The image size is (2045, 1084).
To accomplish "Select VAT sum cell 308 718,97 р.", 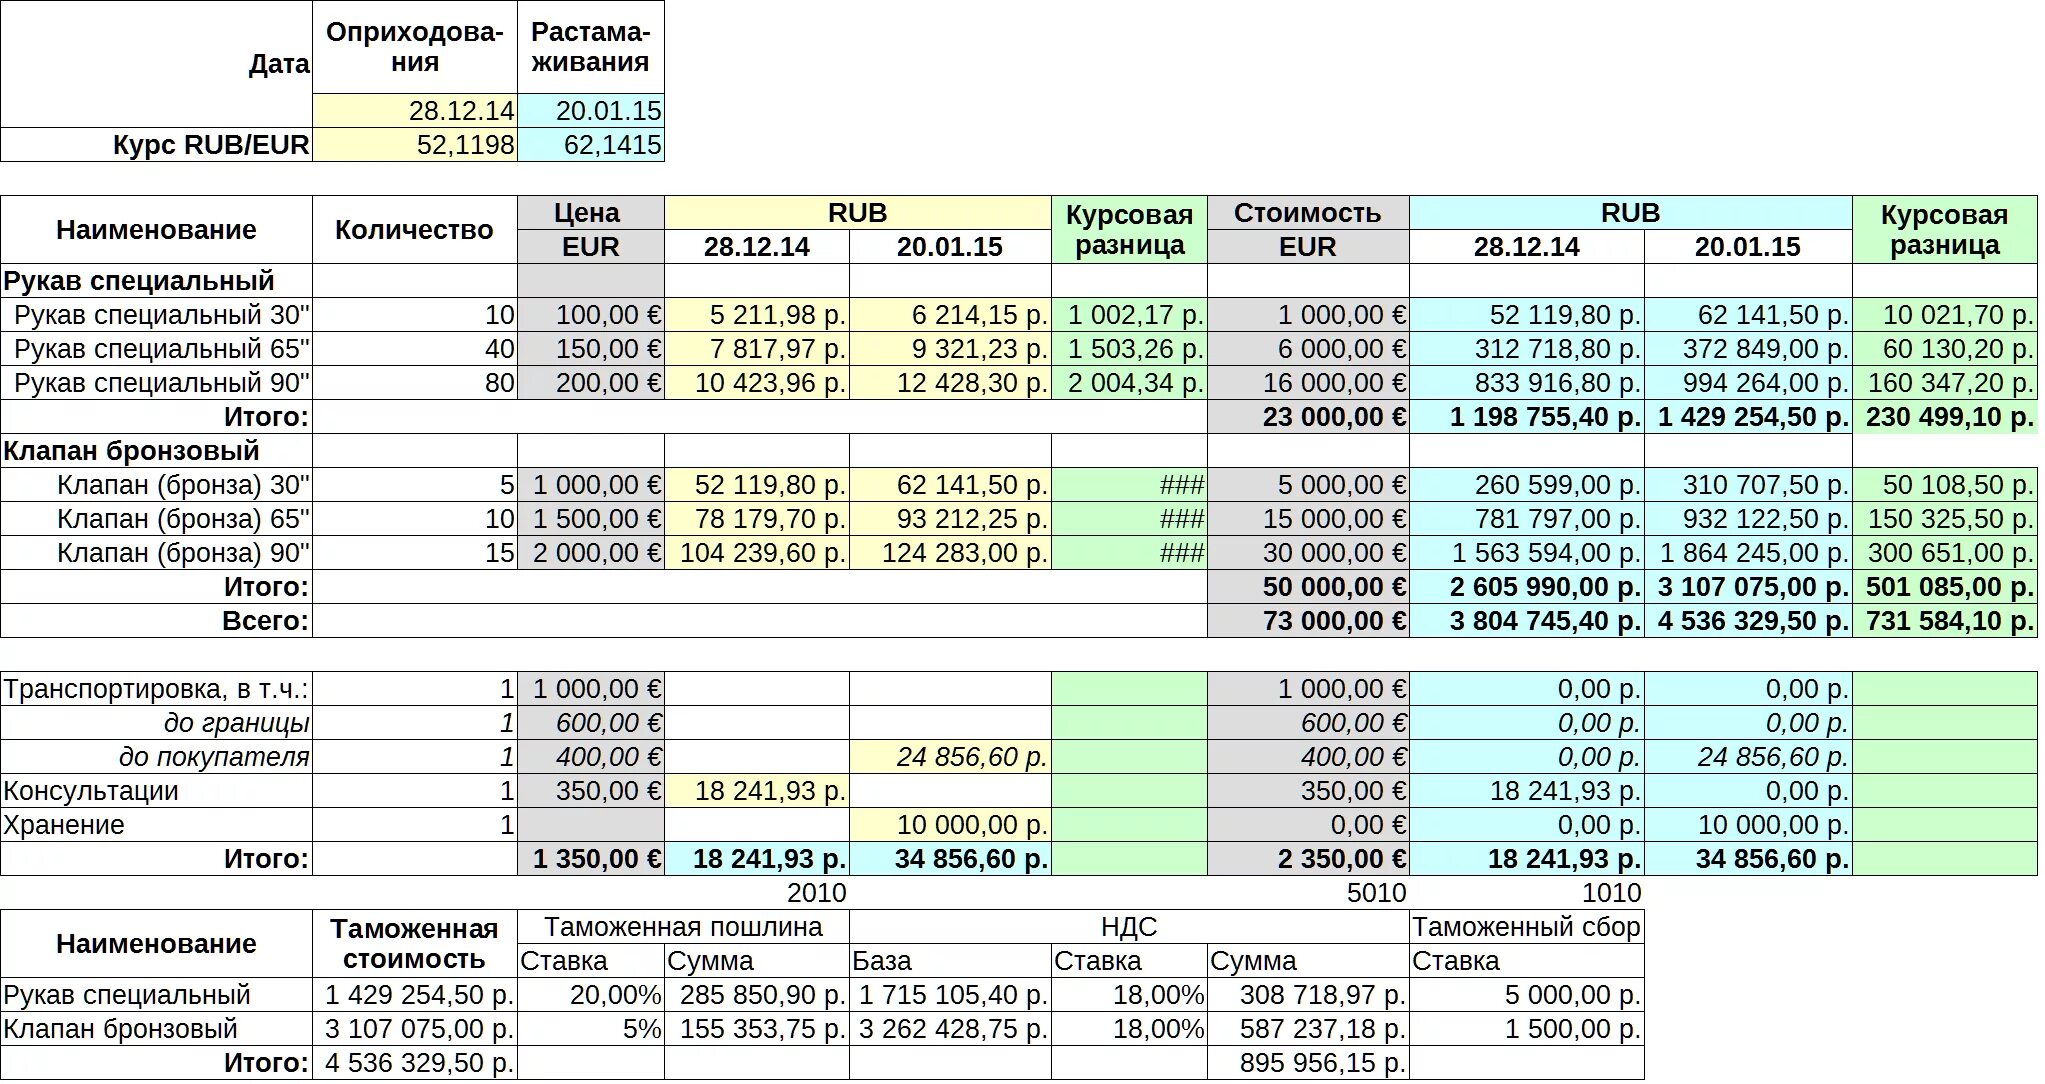I will coord(1308,995).
